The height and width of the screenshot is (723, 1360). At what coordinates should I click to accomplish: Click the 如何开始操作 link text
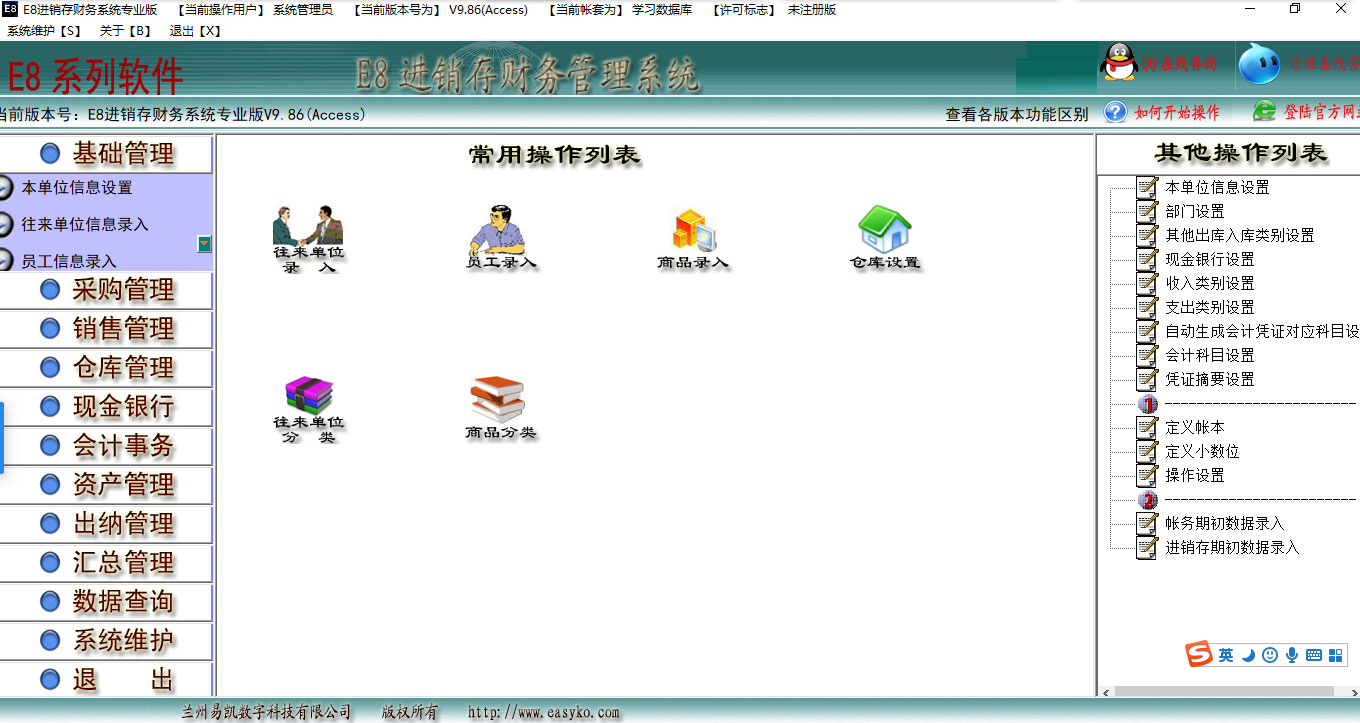1177,112
